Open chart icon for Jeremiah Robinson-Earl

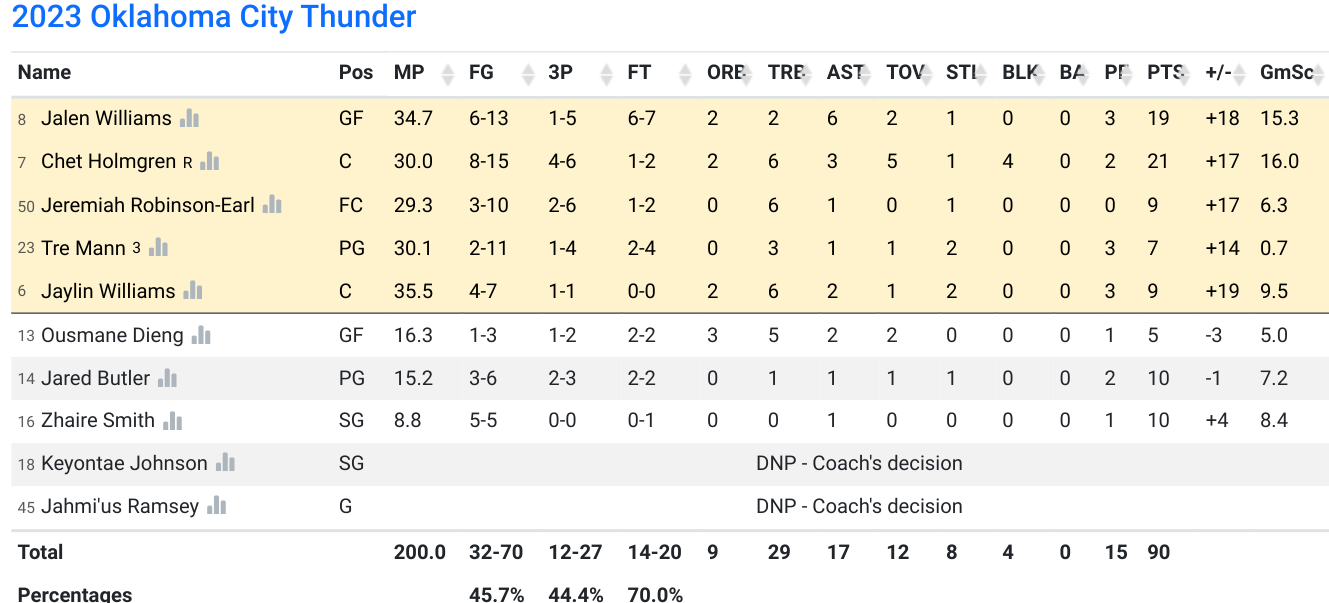(272, 205)
